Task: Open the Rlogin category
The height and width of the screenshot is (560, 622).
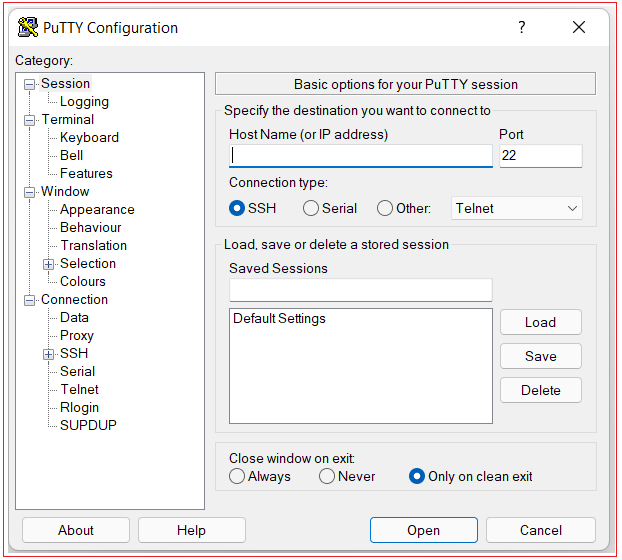Action: coord(79,408)
